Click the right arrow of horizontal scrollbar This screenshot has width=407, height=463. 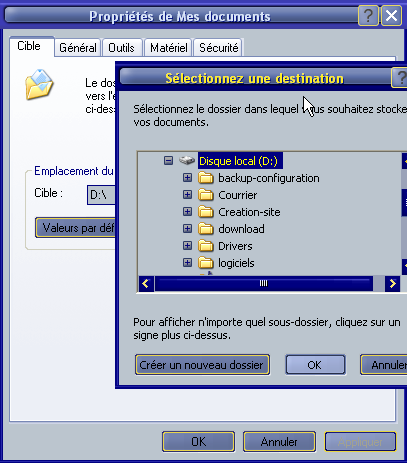(393, 284)
